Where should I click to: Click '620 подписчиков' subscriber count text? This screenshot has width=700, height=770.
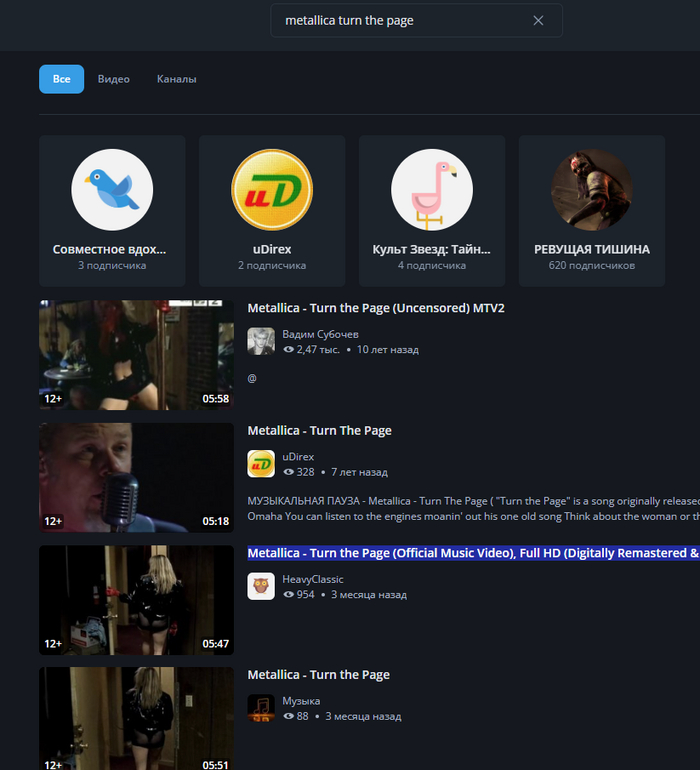[592, 266]
